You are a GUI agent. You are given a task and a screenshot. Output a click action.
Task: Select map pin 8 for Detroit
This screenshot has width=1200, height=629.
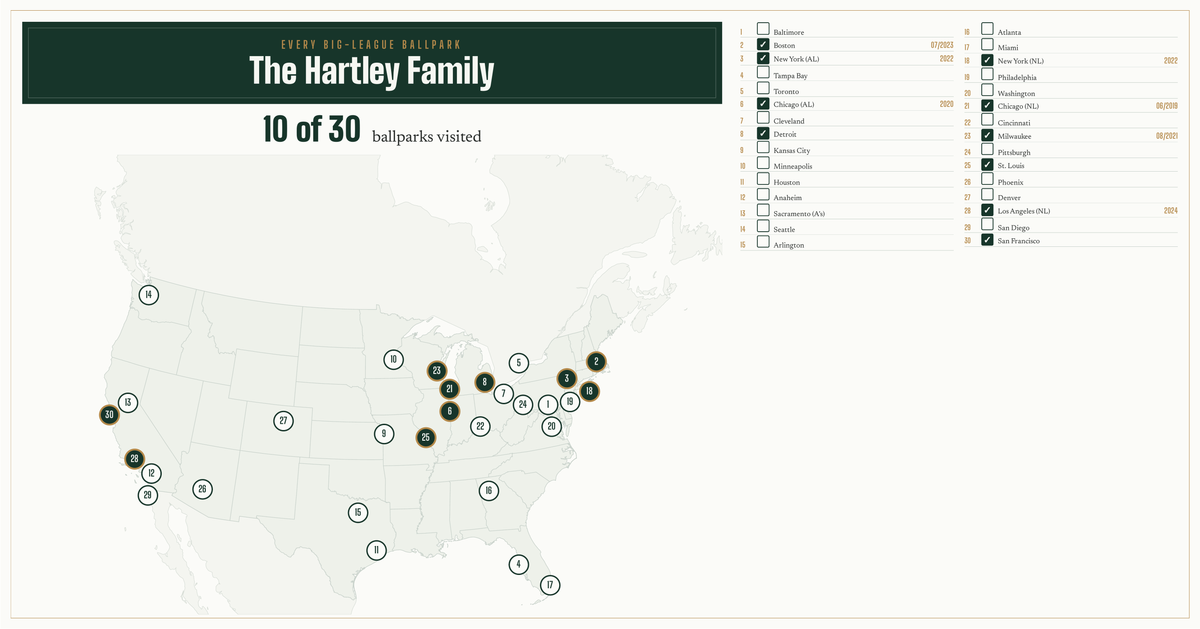point(484,382)
